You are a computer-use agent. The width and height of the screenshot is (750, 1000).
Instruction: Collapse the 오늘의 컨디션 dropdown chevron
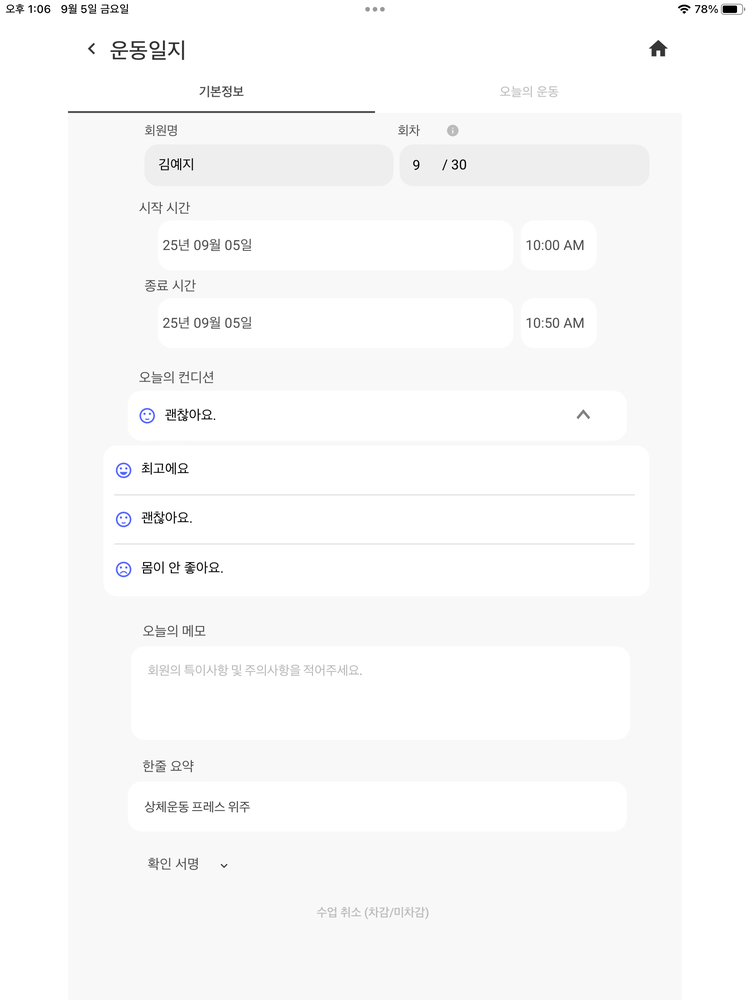click(583, 415)
